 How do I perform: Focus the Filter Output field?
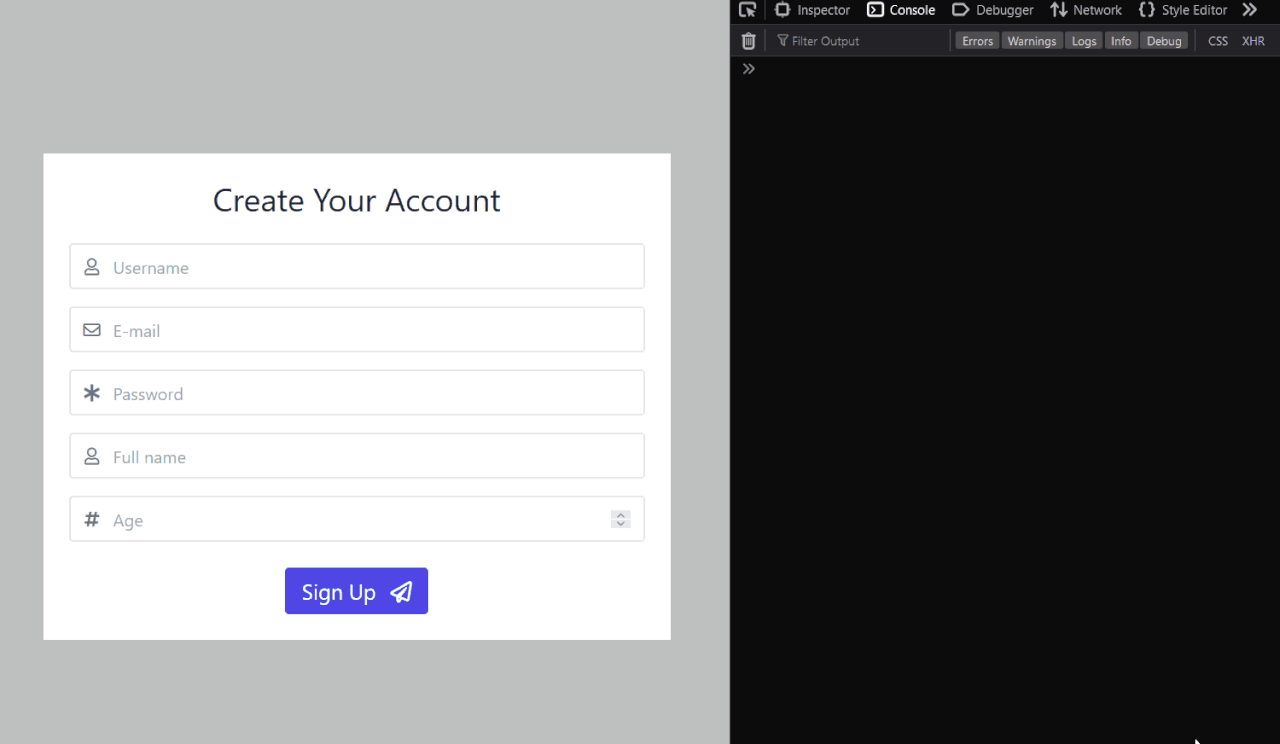(x=860, y=41)
